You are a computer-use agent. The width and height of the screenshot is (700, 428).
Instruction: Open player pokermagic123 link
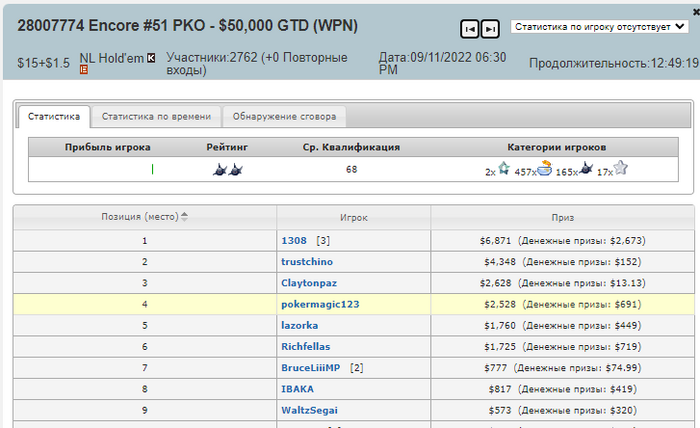click(320, 304)
